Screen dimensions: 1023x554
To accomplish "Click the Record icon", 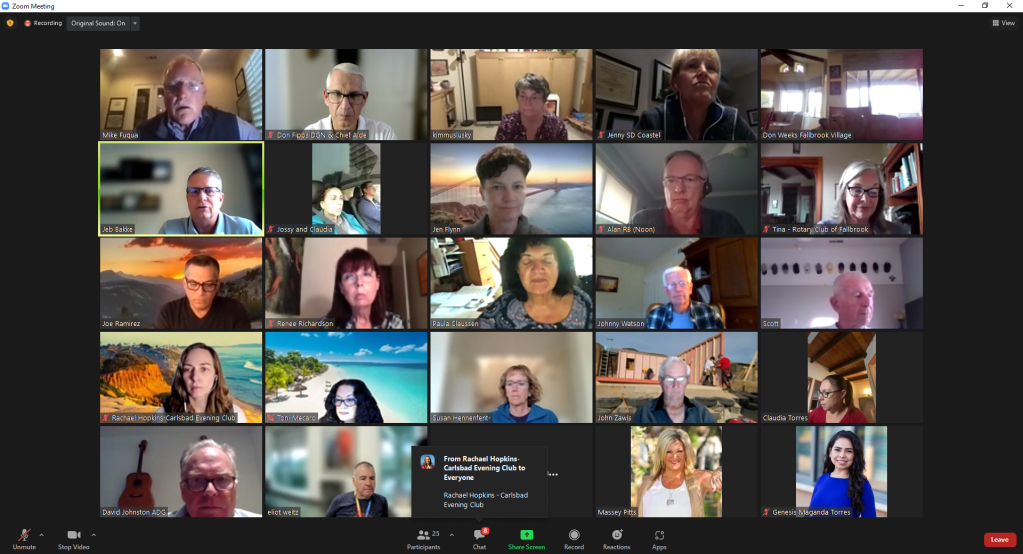I will pos(574,539).
